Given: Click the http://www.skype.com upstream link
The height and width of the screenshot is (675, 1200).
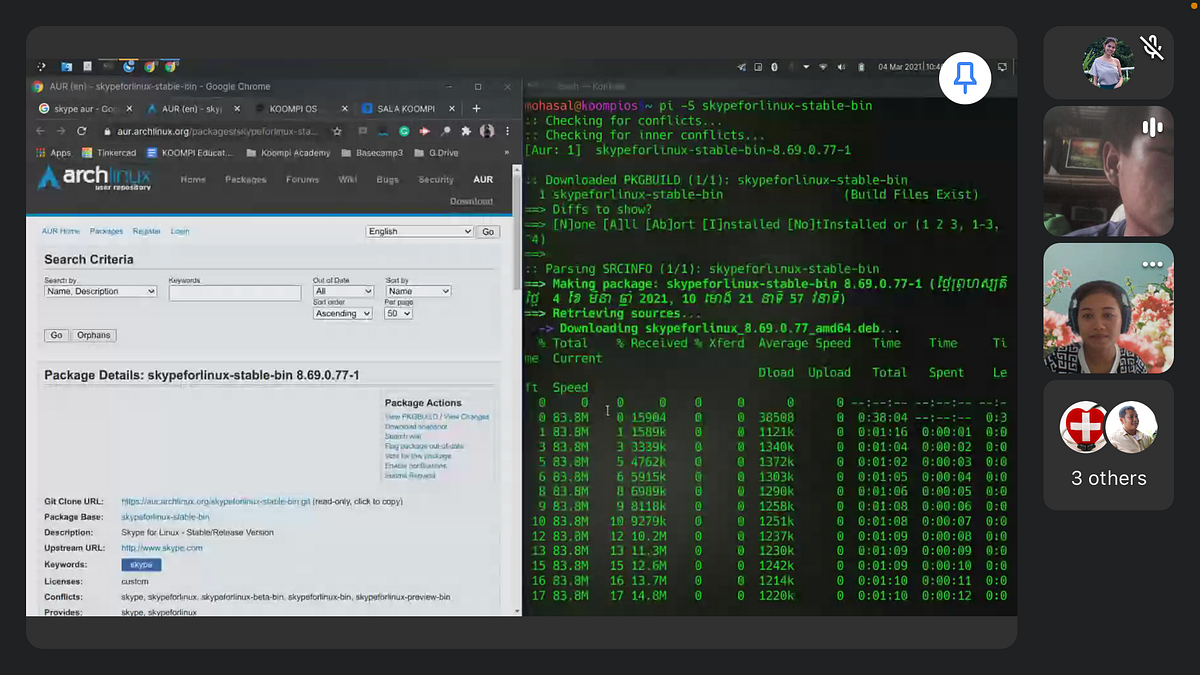Looking at the screenshot, I should 162,548.
